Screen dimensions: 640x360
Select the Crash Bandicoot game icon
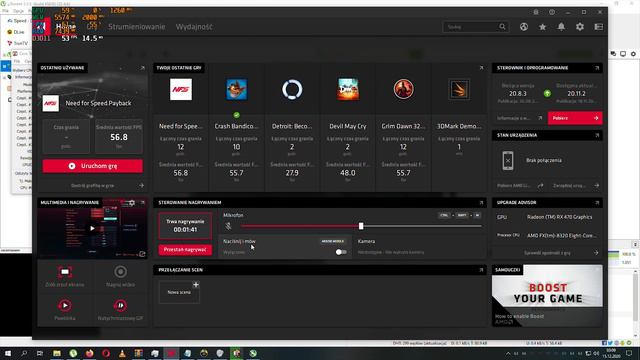(x=236, y=89)
